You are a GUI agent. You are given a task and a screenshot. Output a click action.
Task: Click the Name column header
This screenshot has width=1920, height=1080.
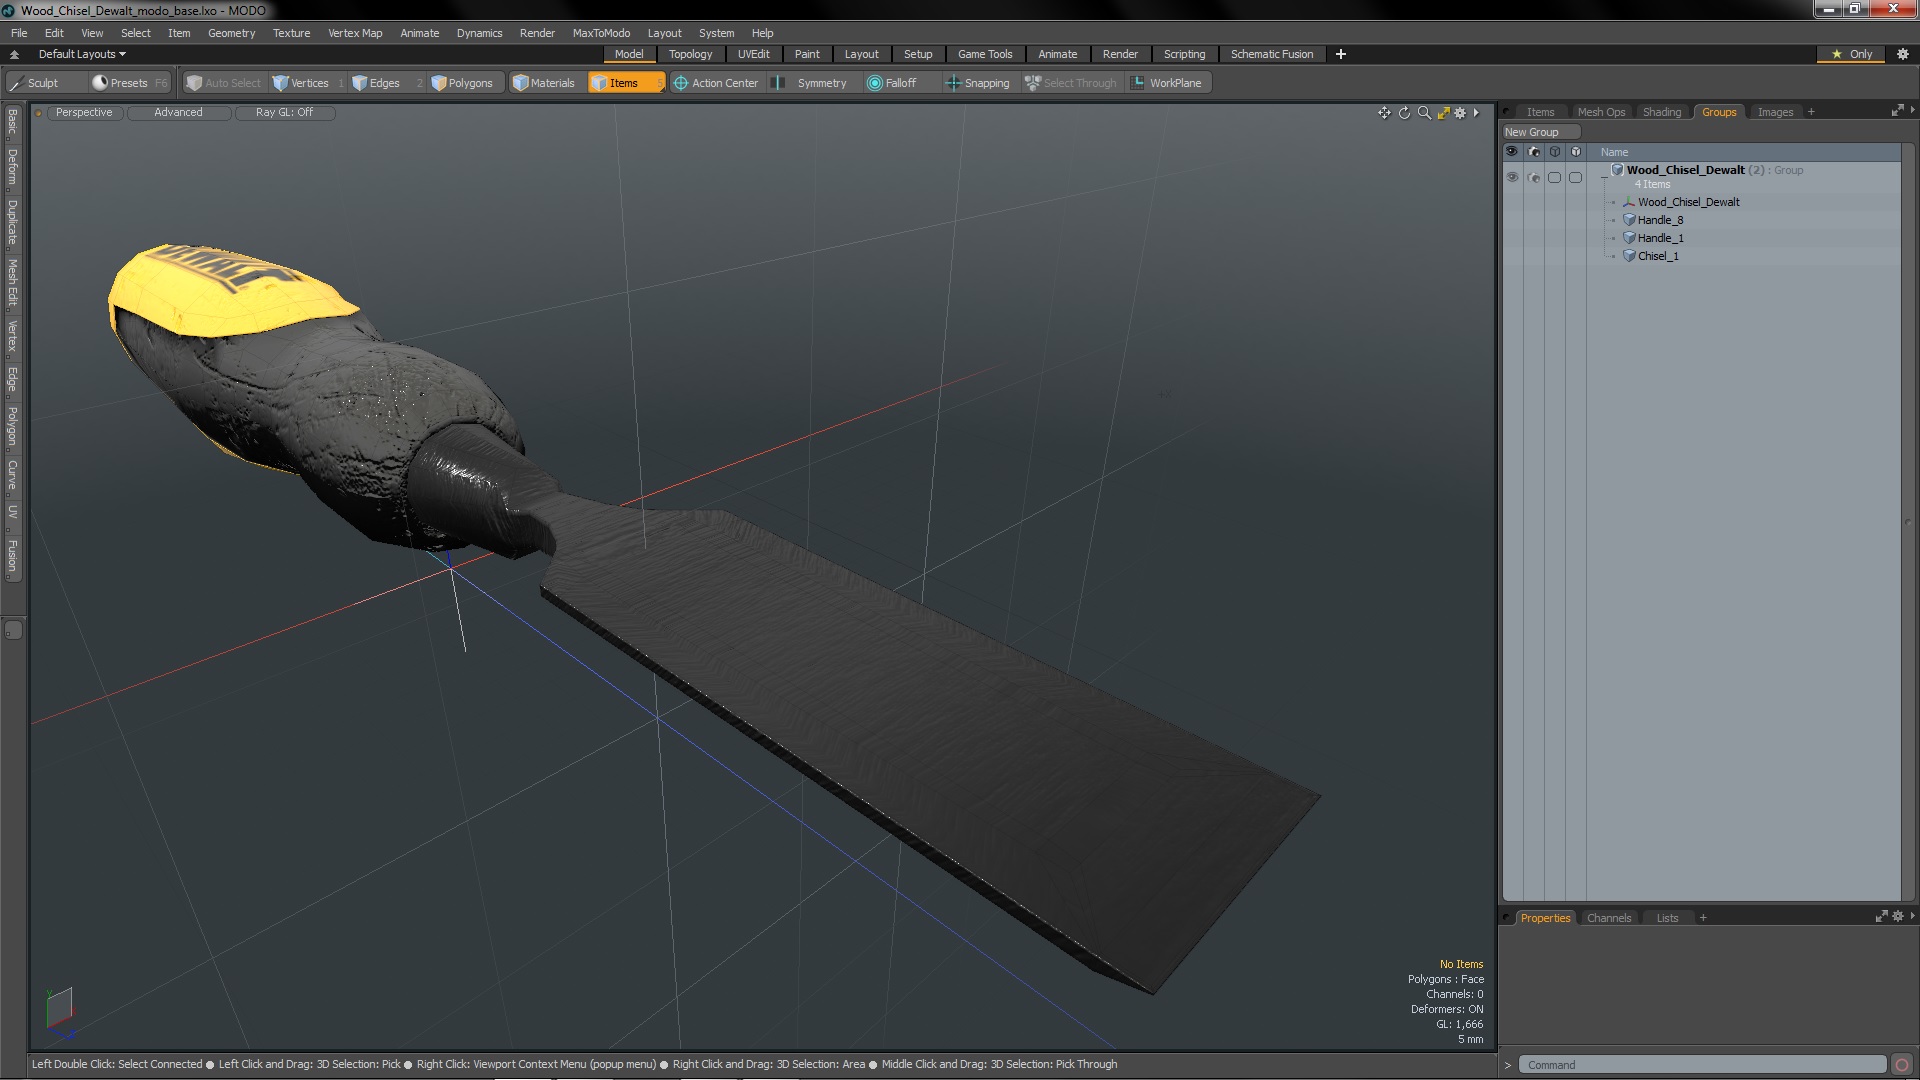[1614, 152]
